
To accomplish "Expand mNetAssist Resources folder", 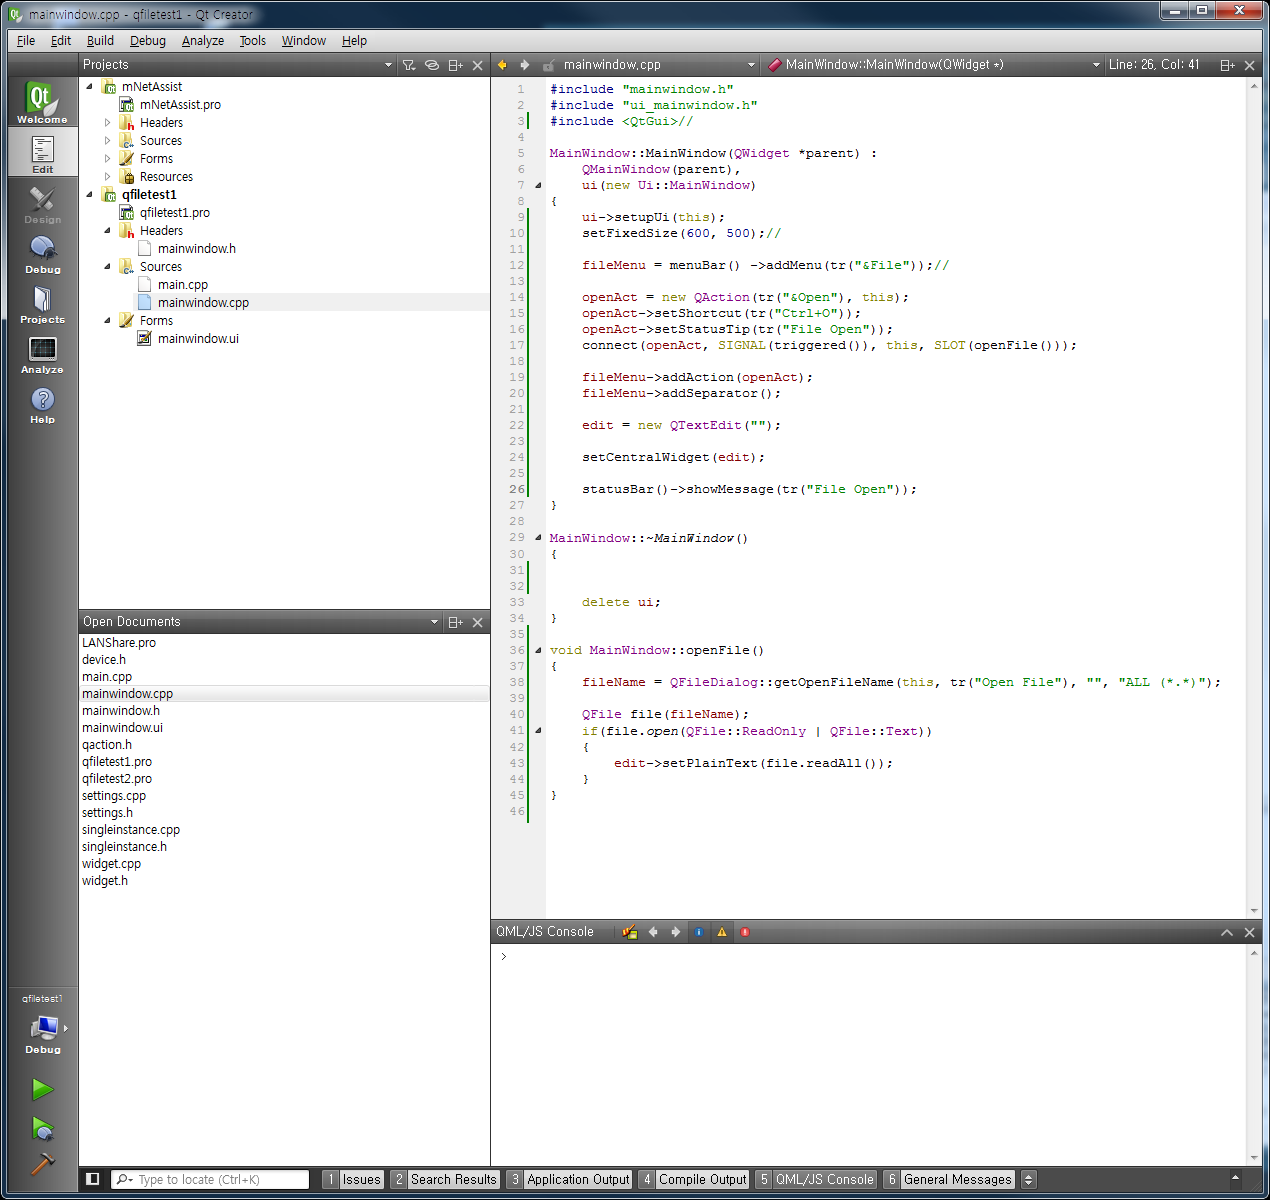I will [x=107, y=177].
